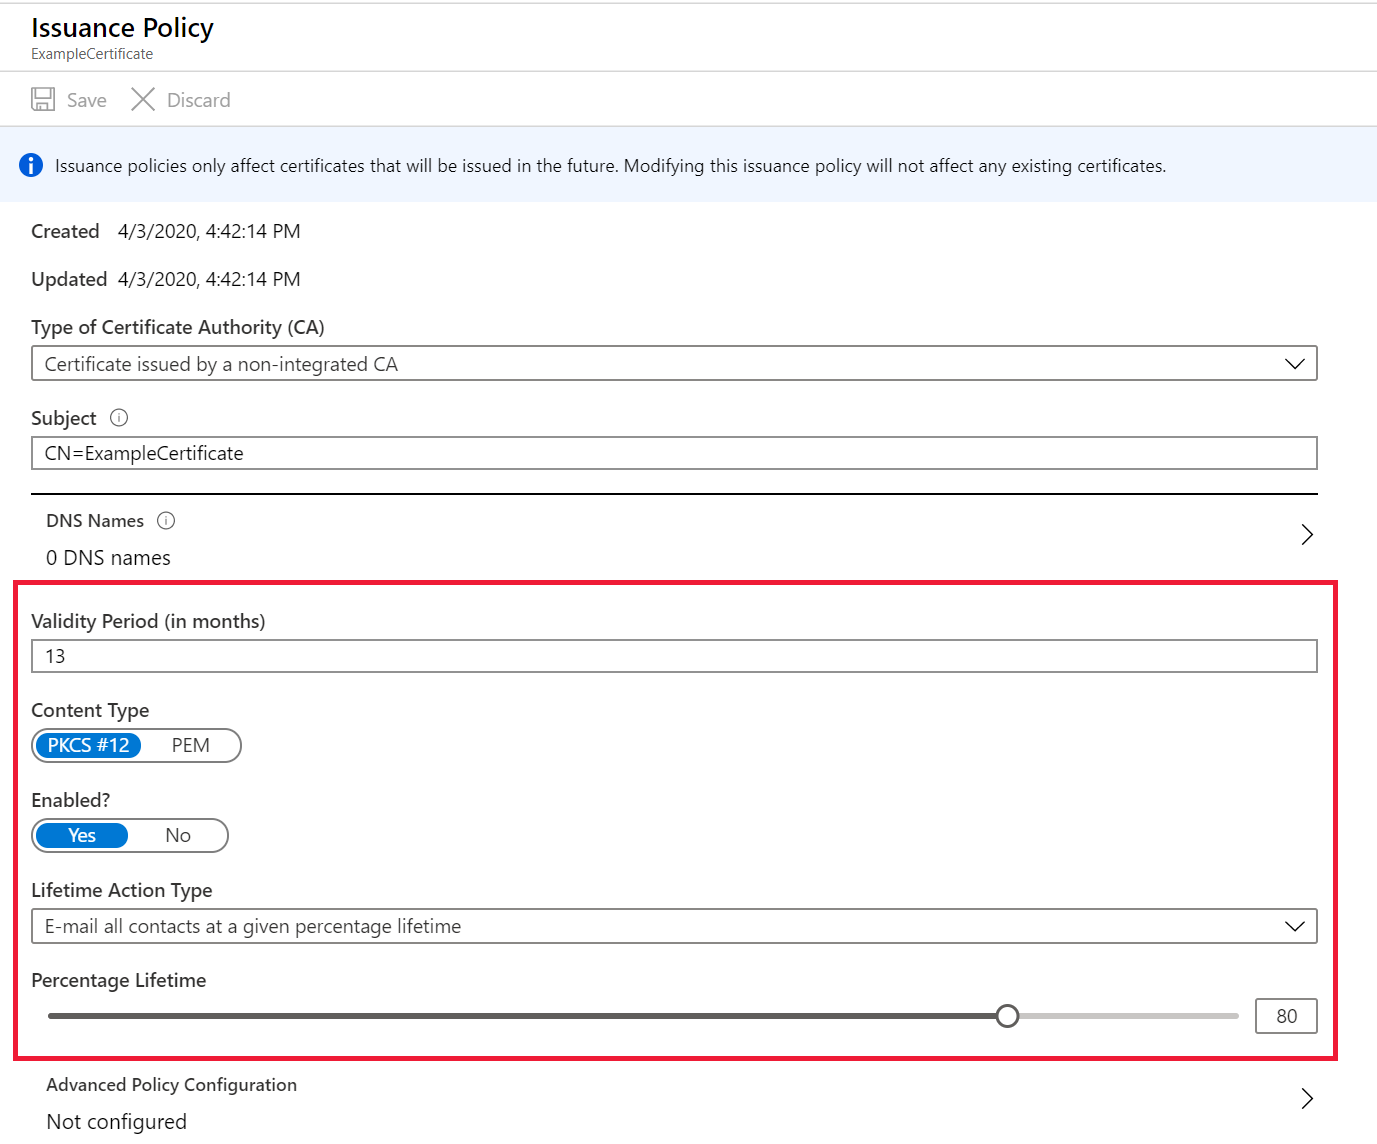Open the Lifetime Action Type dropdown
Viewport: 1377px width, 1144px height.
tap(675, 926)
